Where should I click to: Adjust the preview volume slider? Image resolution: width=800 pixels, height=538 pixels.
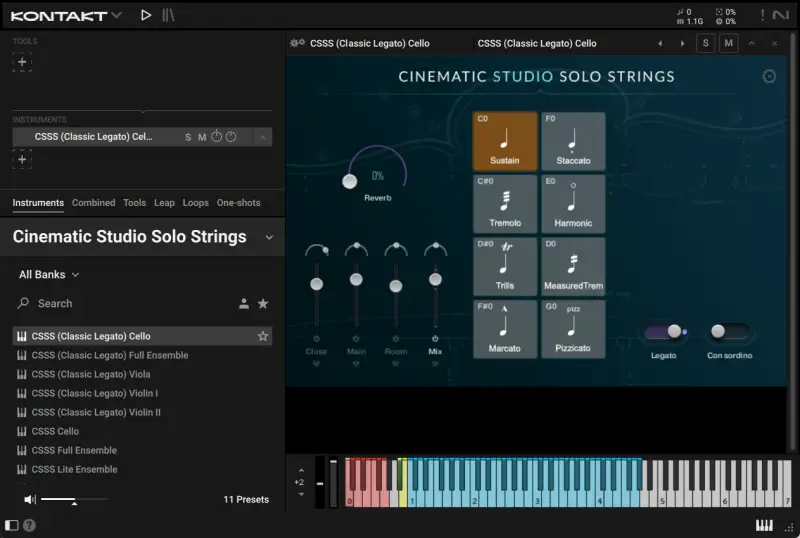74,499
